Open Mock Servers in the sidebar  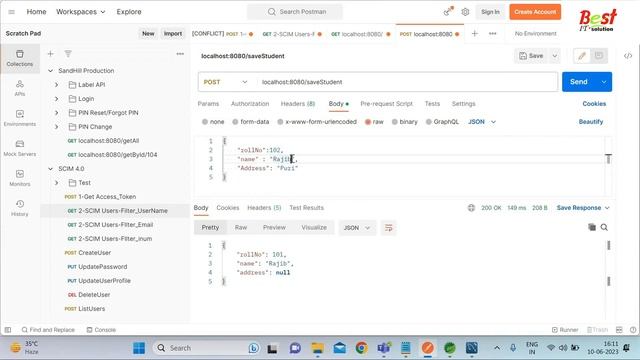coord(20,148)
